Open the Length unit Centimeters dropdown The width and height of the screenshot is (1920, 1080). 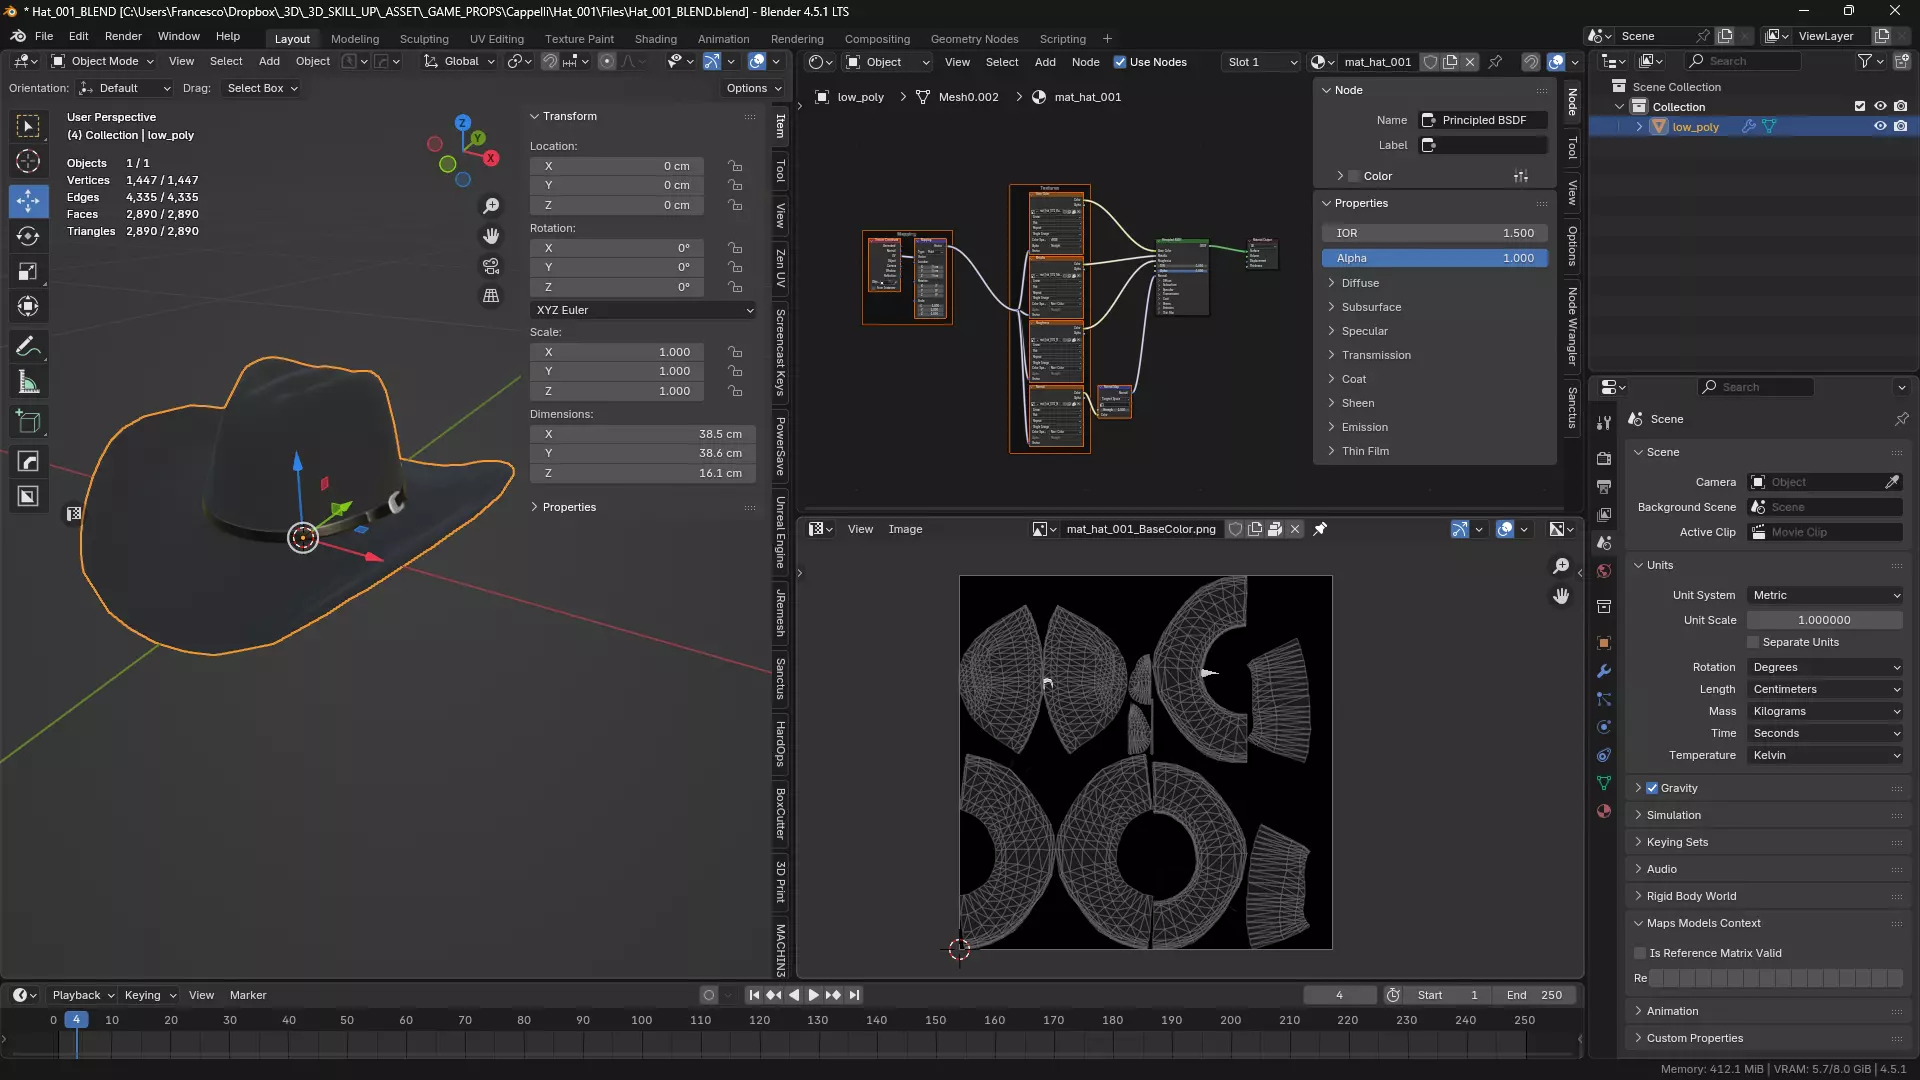coord(1825,689)
